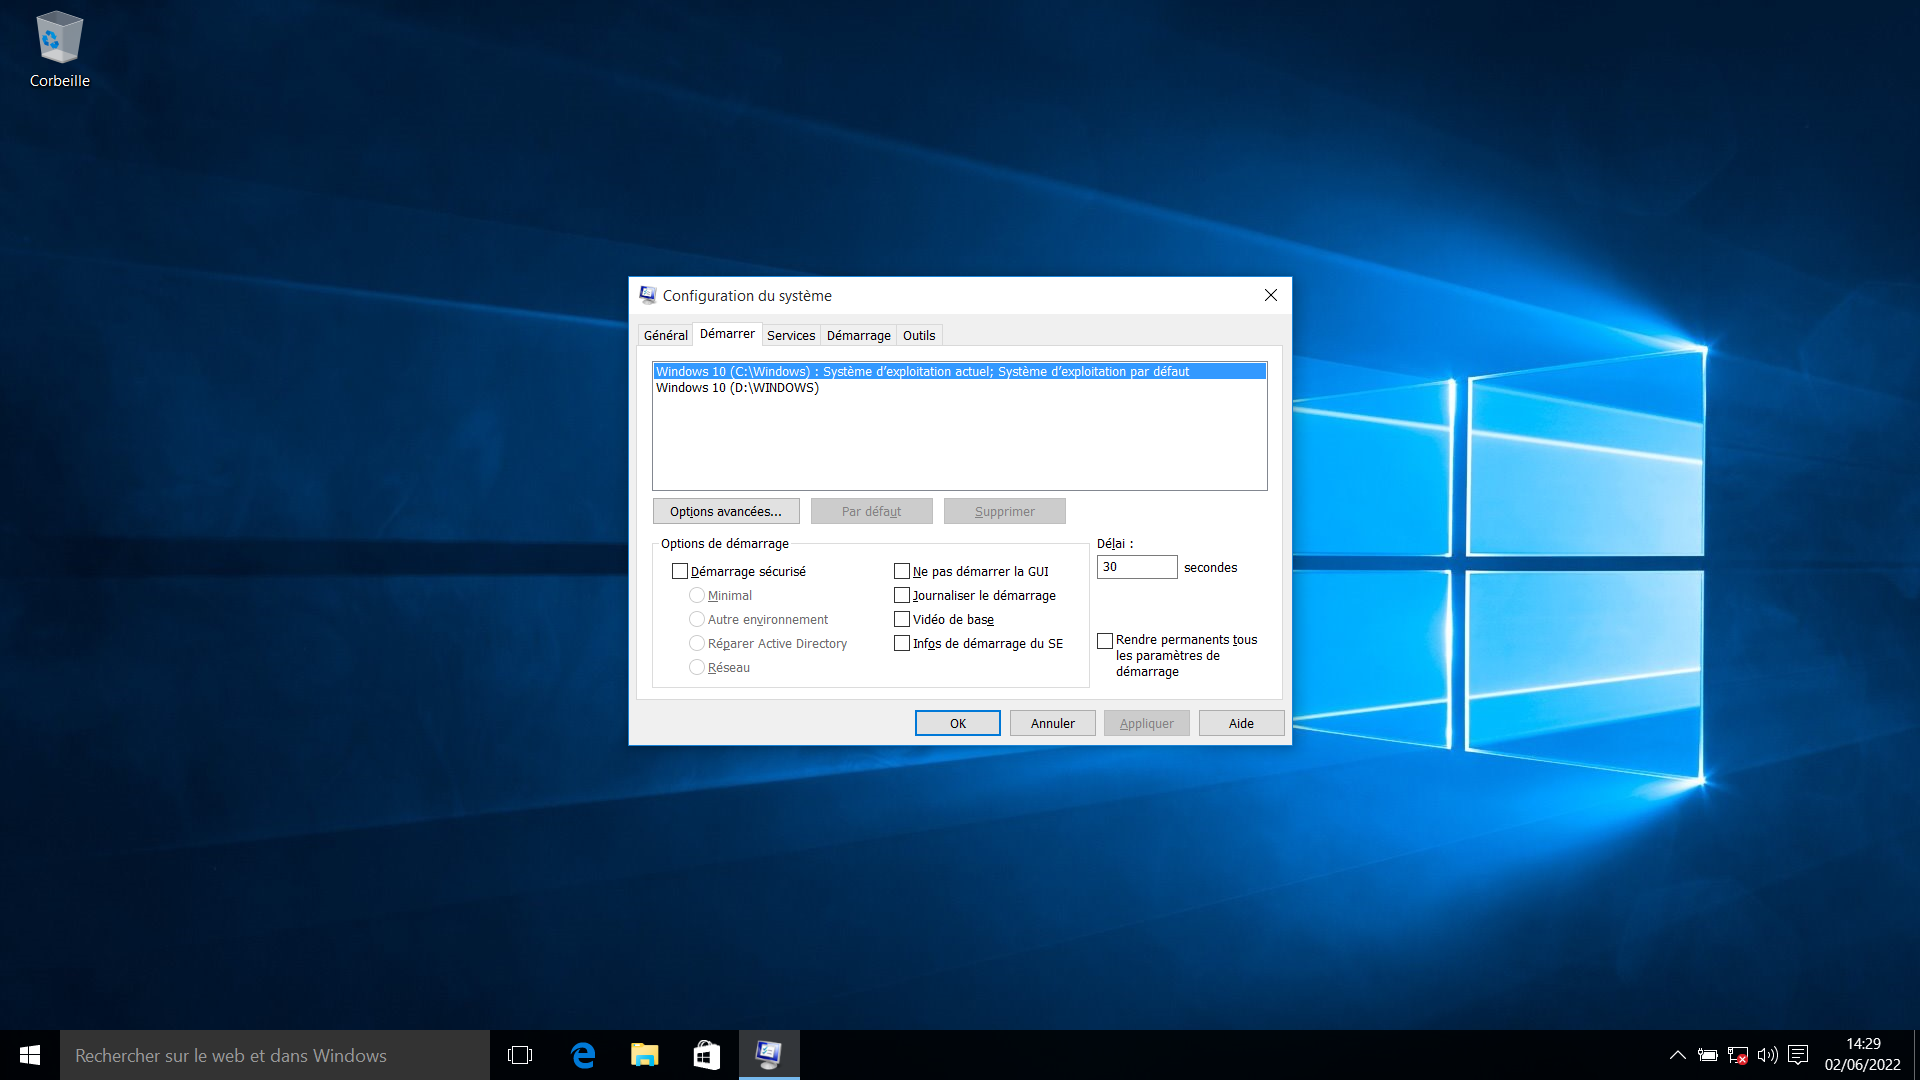This screenshot has height=1080, width=1920.
Task: Enable the Démarrage sécurisé checkbox
Action: 680,571
